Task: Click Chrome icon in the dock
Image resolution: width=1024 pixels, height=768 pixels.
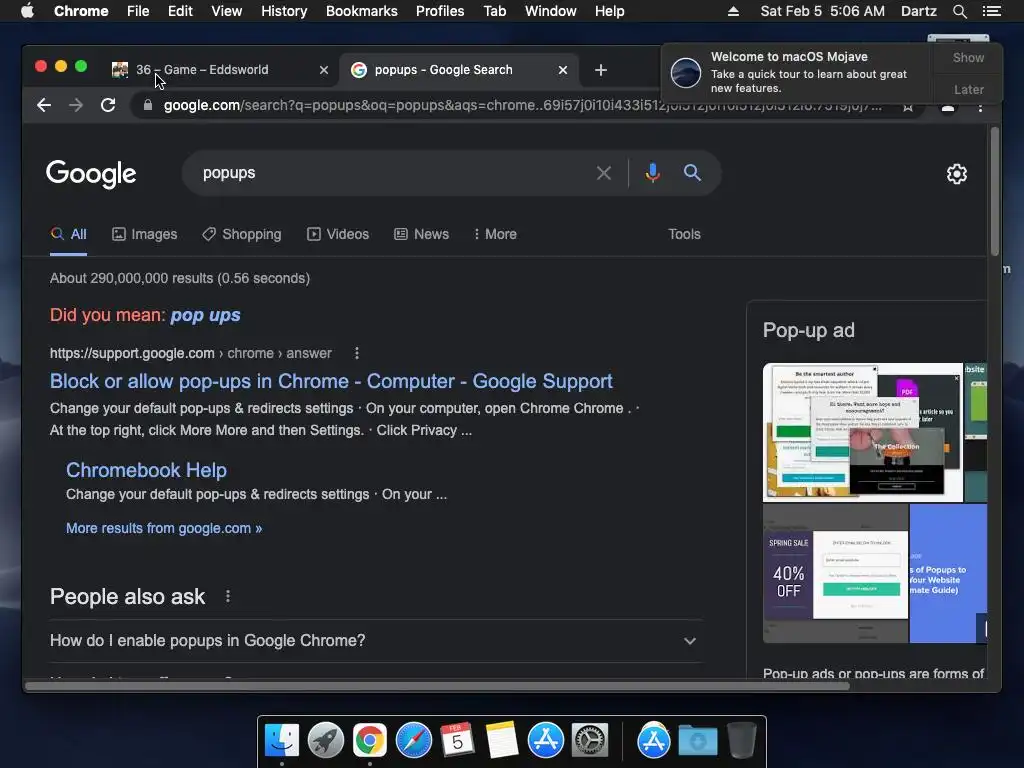Action: click(370, 741)
